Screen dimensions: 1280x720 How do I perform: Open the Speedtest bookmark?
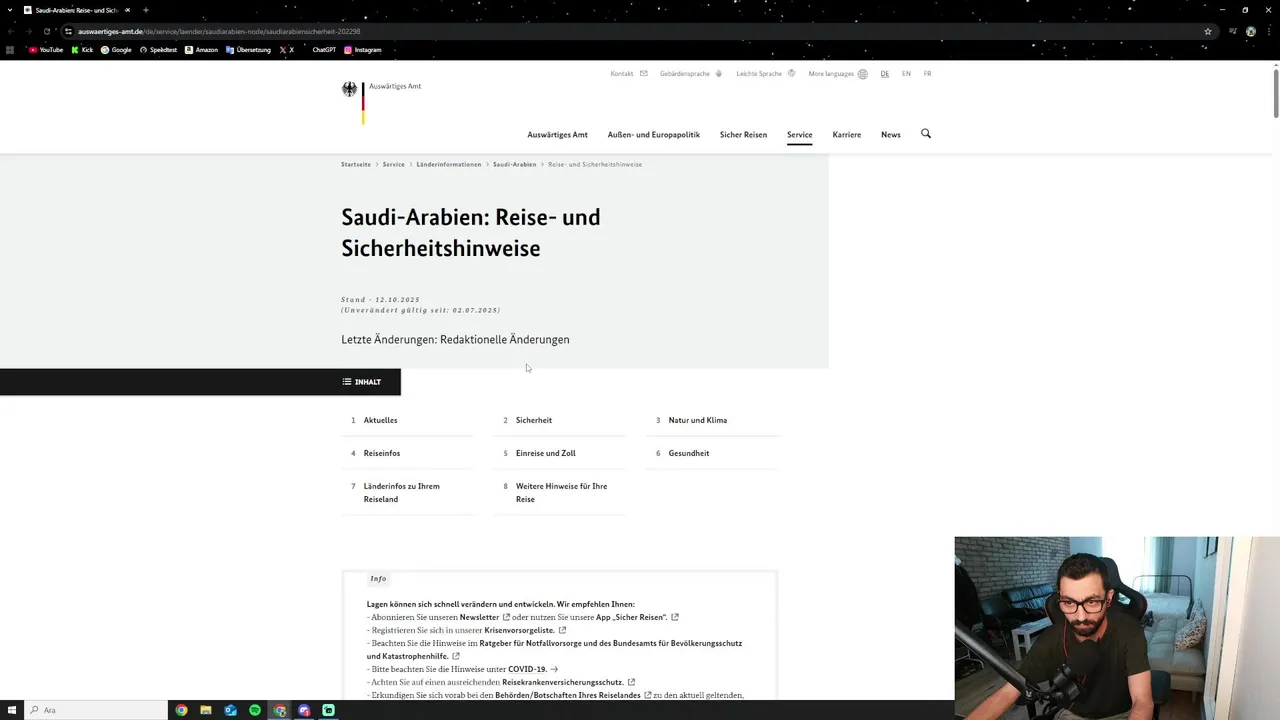coord(159,50)
